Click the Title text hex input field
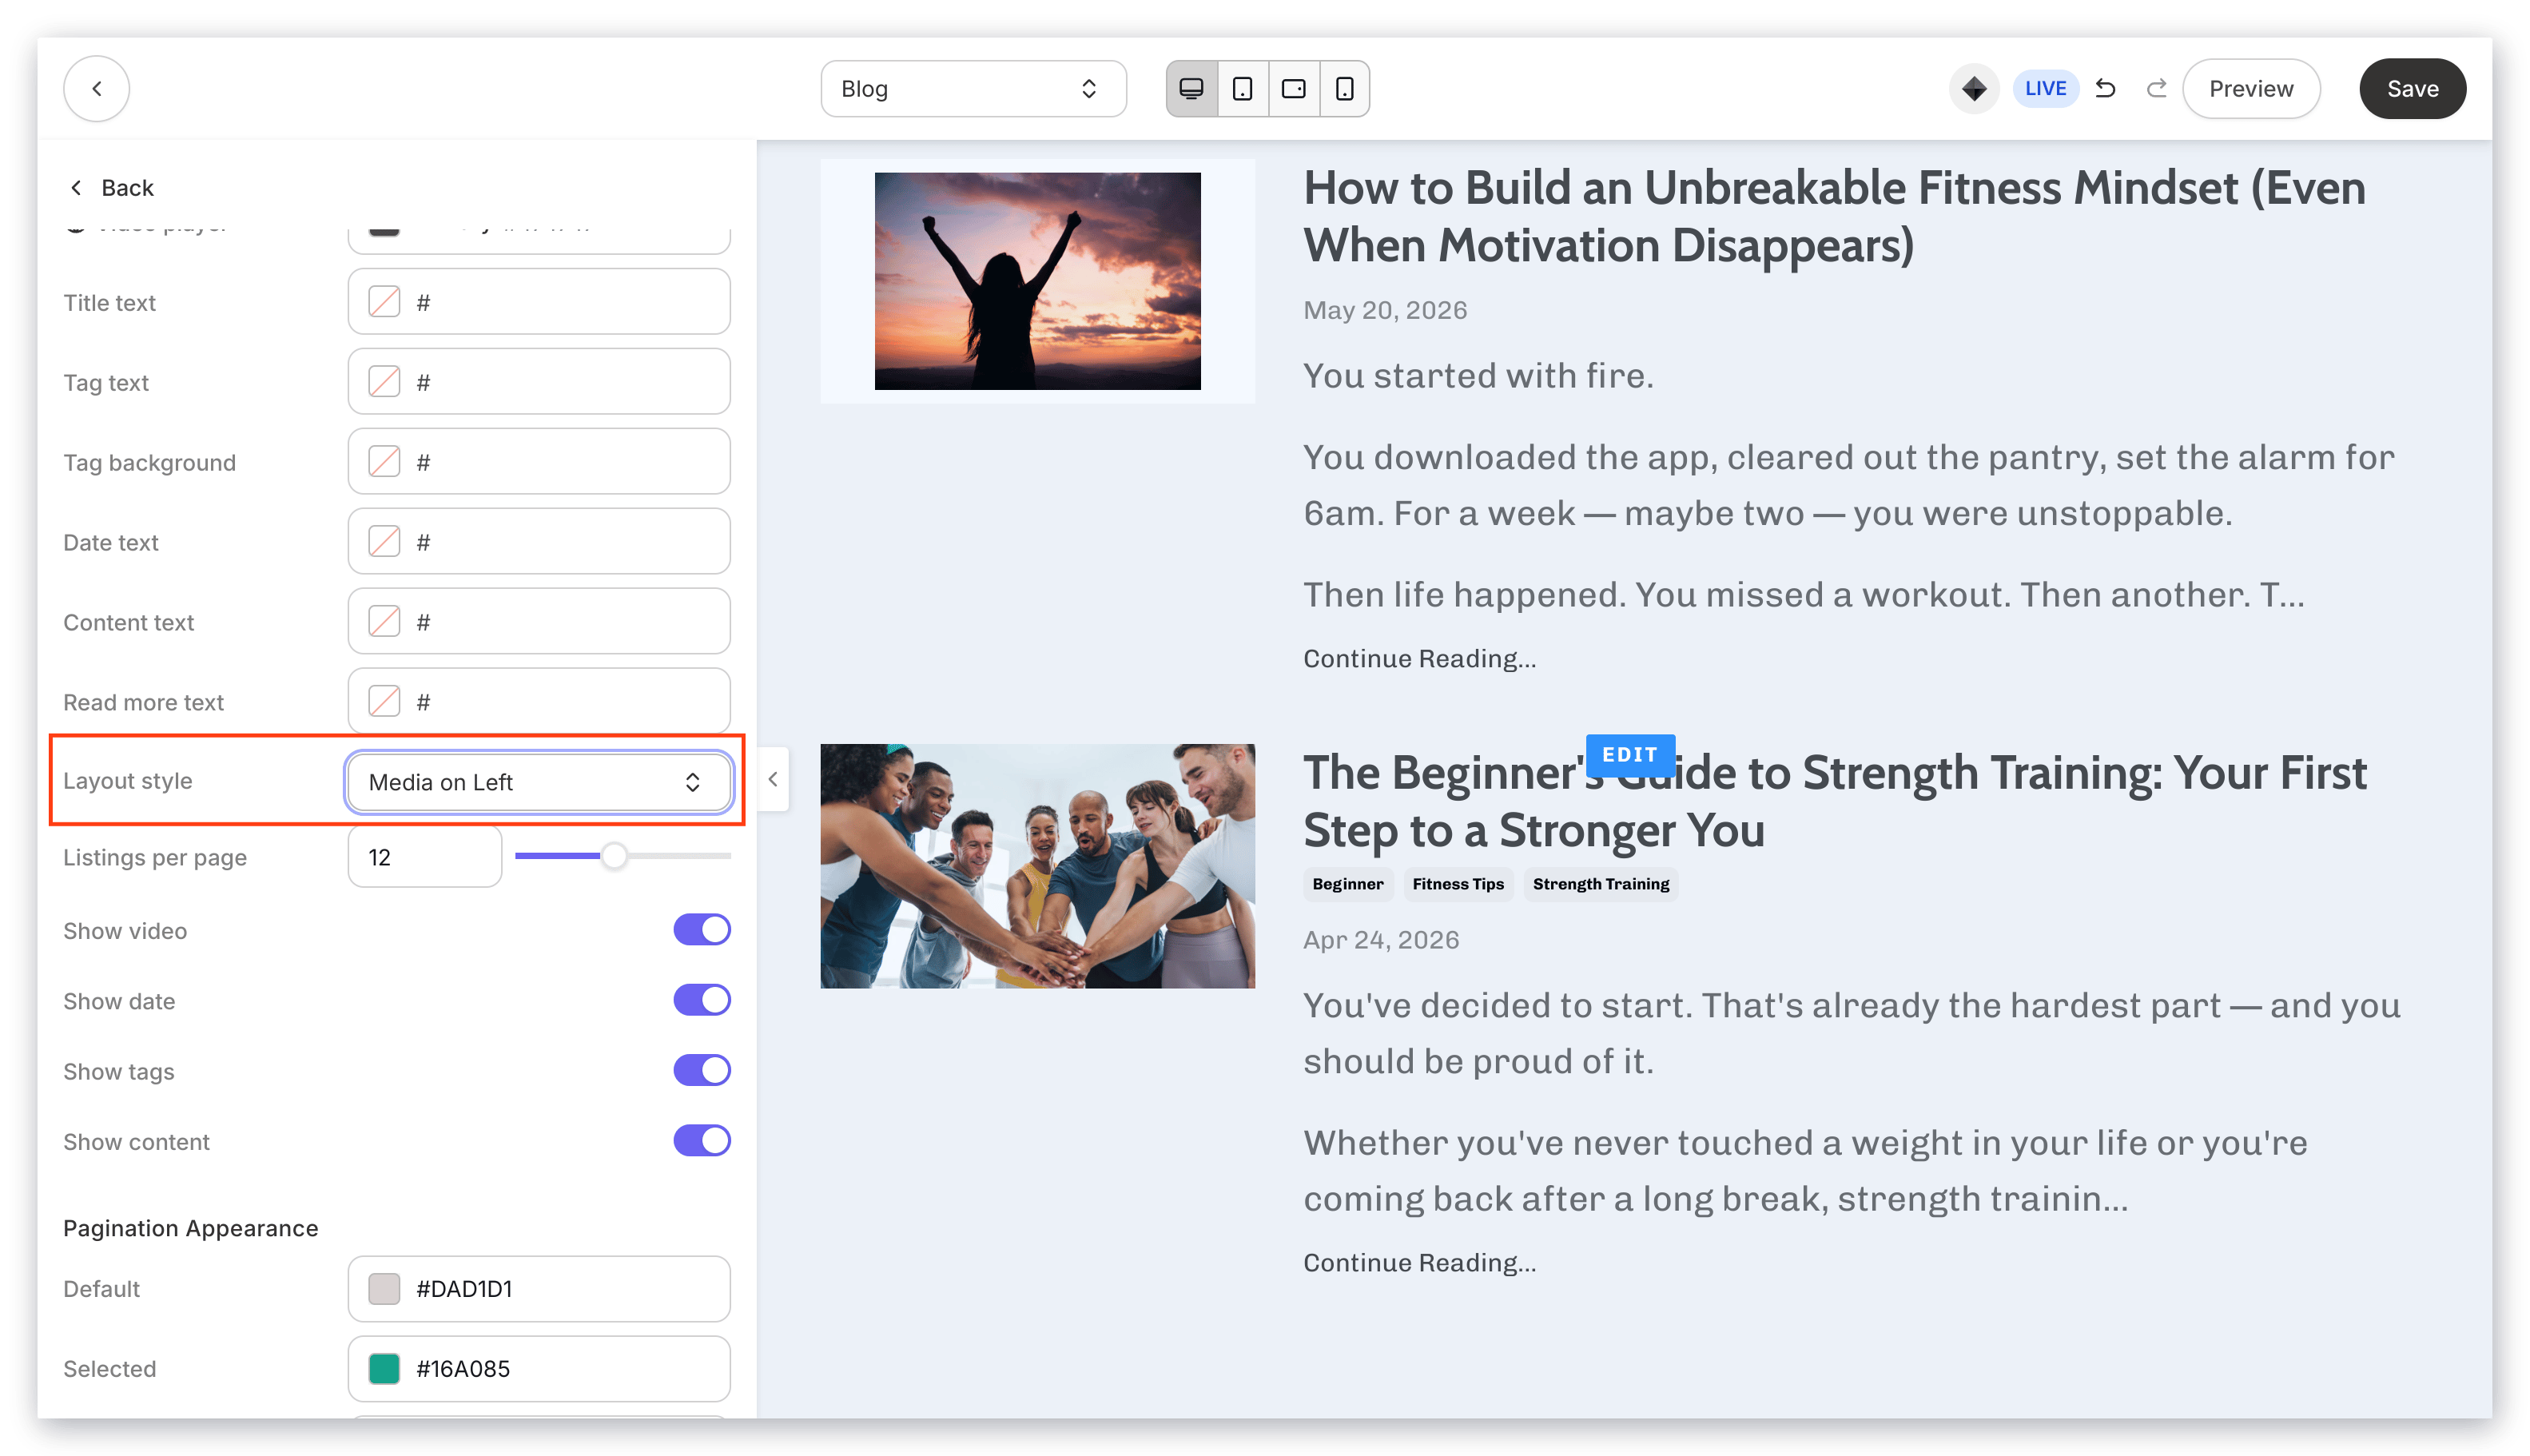Screen dimensions: 2530x1456 click(538, 302)
